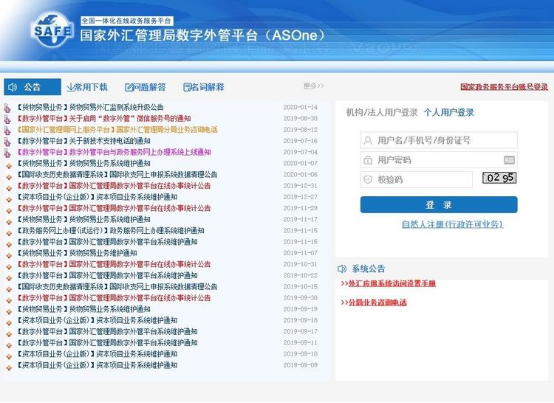
Task: Open 自然人注册(行政许可业务) link
Action: pyautogui.click(x=452, y=224)
